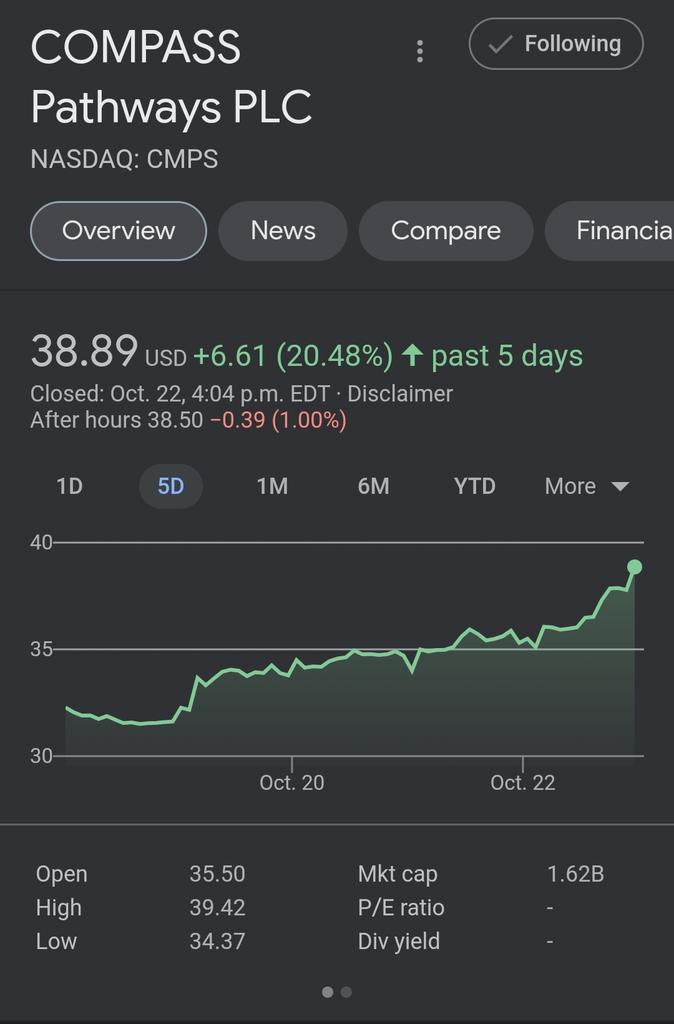Switch chart to 1M range
Viewport: 674px width, 1024px height.
point(272,487)
